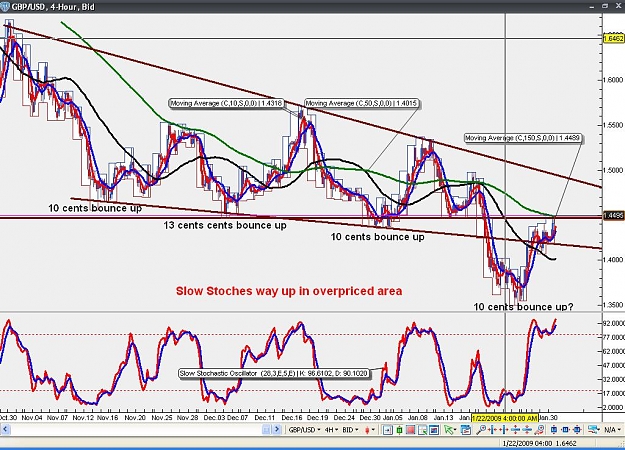Click the status bar '1/22/2009 04:00 1.6462' text
The height and width of the screenshot is (450, 625).
pos(539,444)
